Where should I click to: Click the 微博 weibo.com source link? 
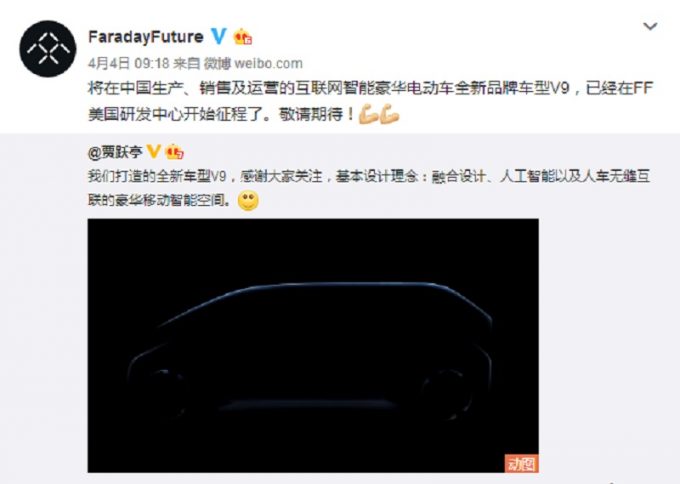pos(253,63)
